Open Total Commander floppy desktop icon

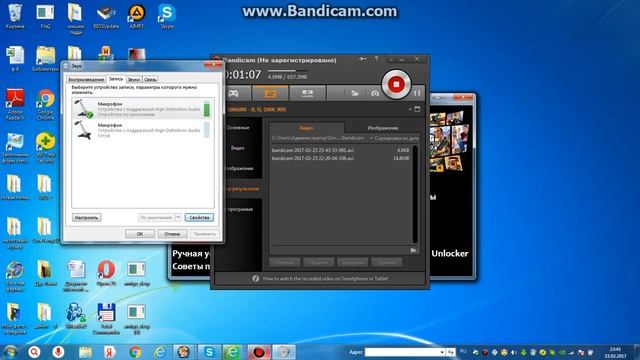[106, 319]
